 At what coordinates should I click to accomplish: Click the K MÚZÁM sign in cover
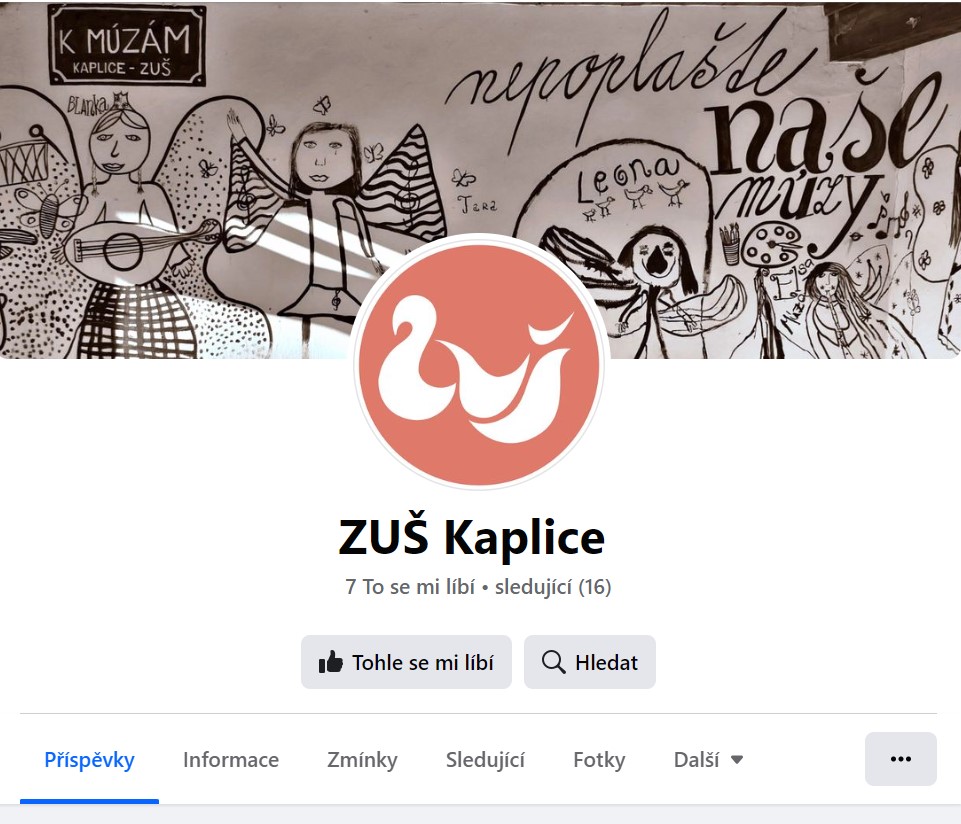[127, 46]
